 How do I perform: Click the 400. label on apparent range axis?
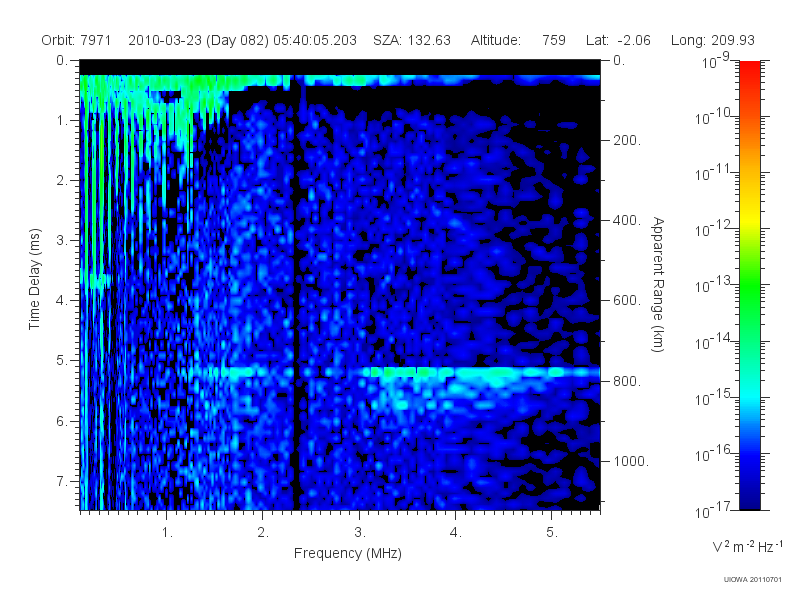(627, 220)
